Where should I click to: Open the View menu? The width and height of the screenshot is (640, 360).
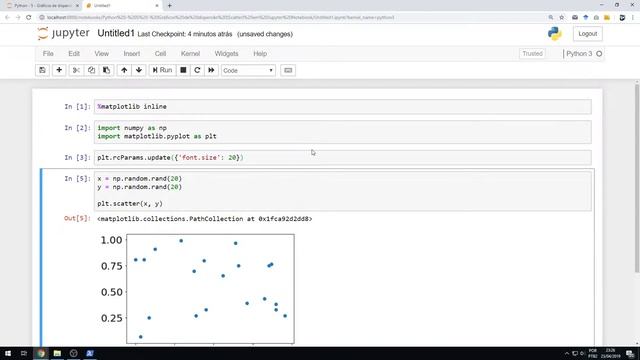(x=102, y=53)
